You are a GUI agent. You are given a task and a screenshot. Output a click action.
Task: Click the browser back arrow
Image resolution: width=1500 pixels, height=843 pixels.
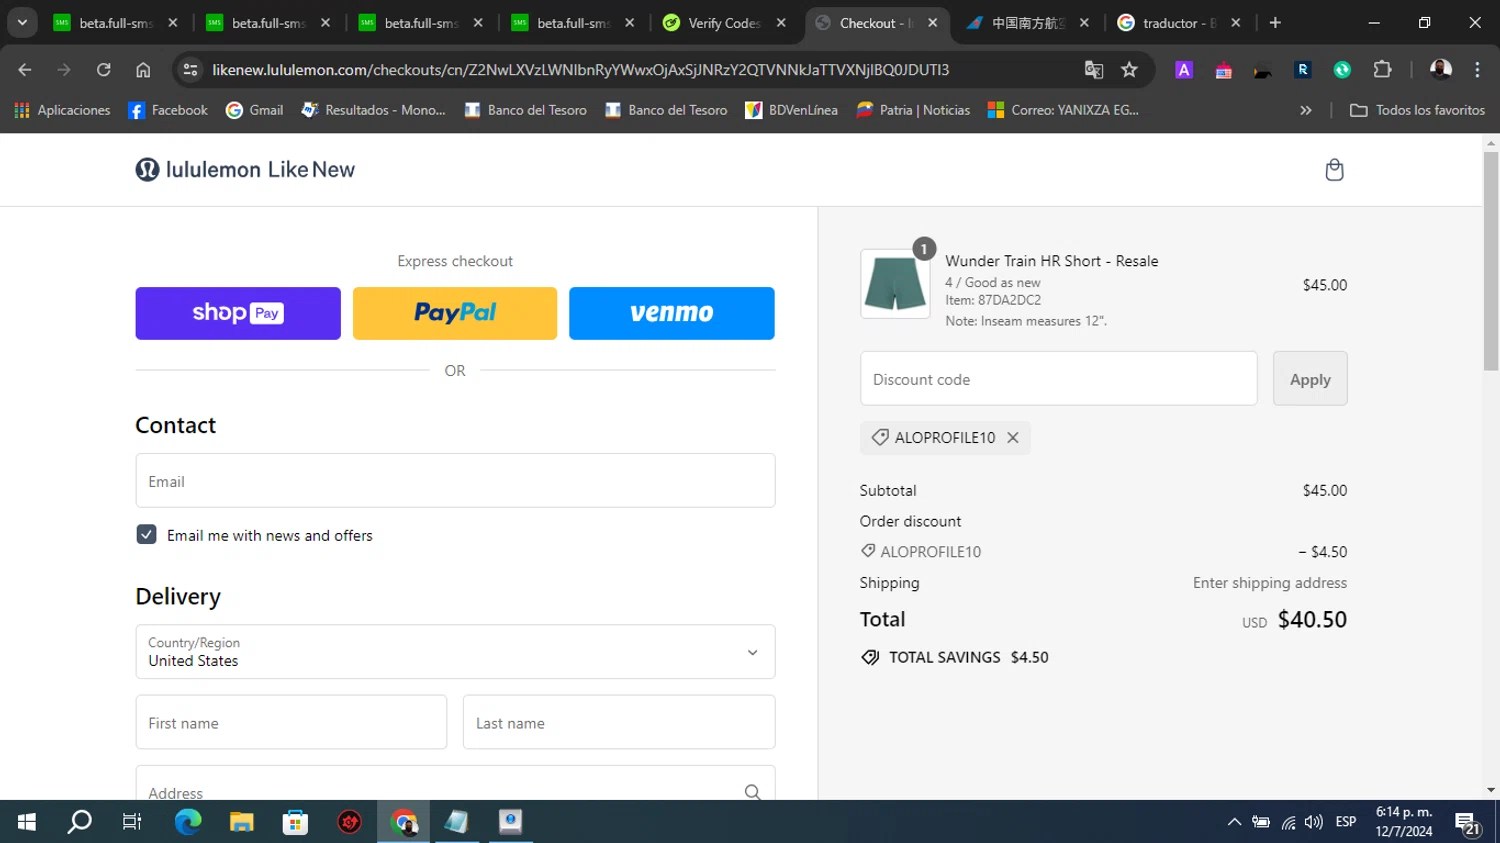25,69
